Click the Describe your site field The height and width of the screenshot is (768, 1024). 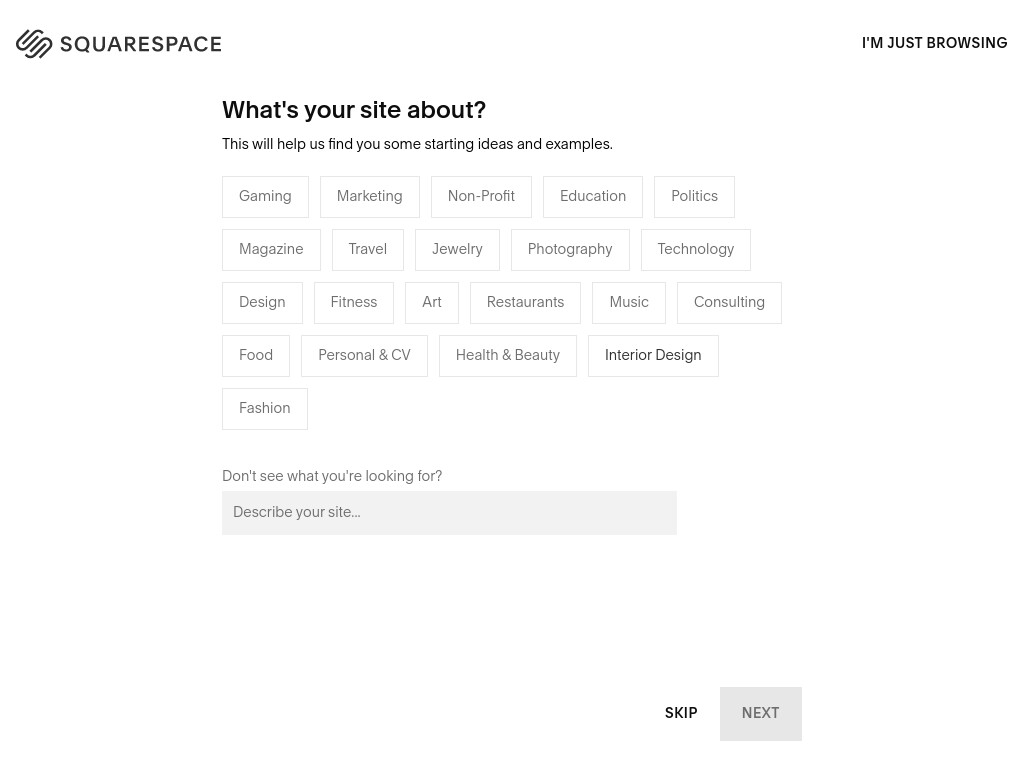(x=449, y=513)
